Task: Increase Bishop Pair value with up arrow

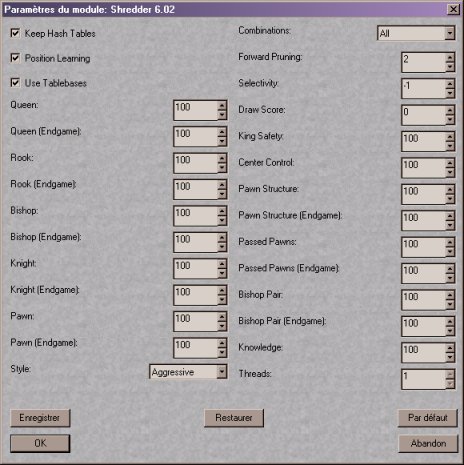Action: point(450,295)
